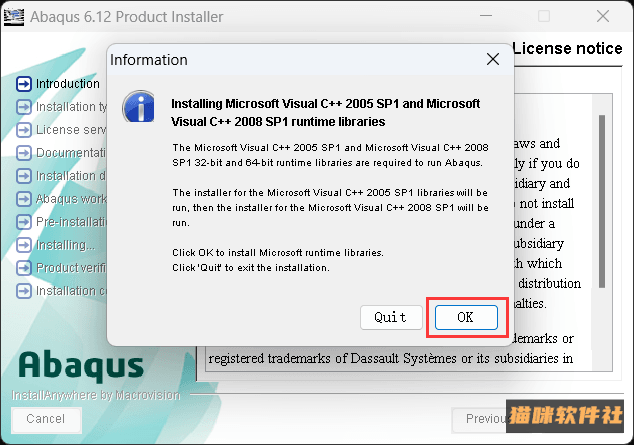Image resolution: width=634 pixels, height=445 pixels.
Task: Select the Introduction step arrow icon
Action: [x=24, y=84]
